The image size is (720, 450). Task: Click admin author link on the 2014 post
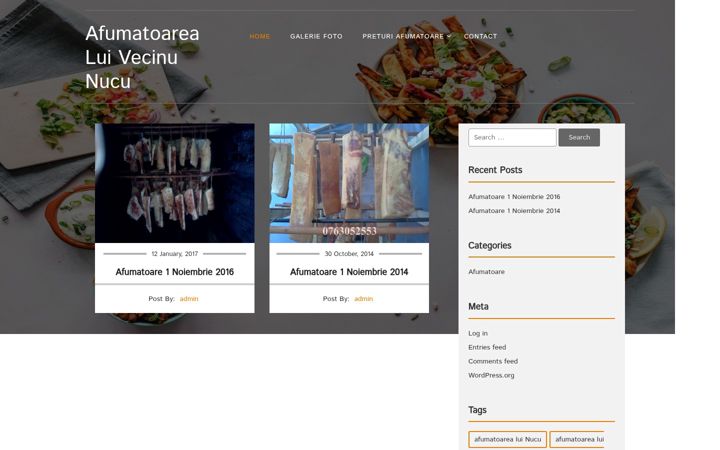point(363,299)
